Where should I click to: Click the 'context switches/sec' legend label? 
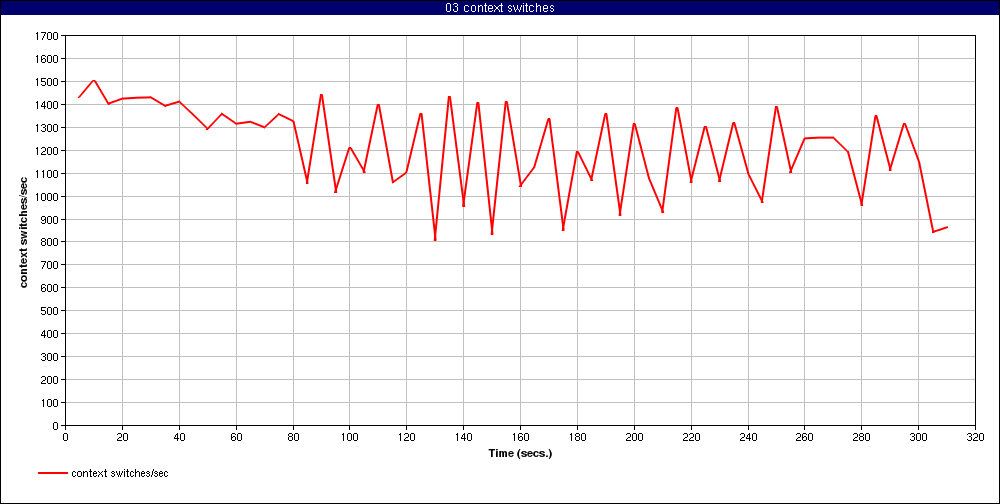[x=120, y=473]
